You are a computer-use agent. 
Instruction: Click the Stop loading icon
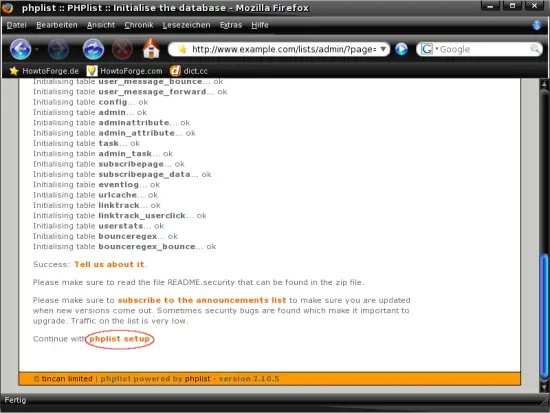pos(122,49)
